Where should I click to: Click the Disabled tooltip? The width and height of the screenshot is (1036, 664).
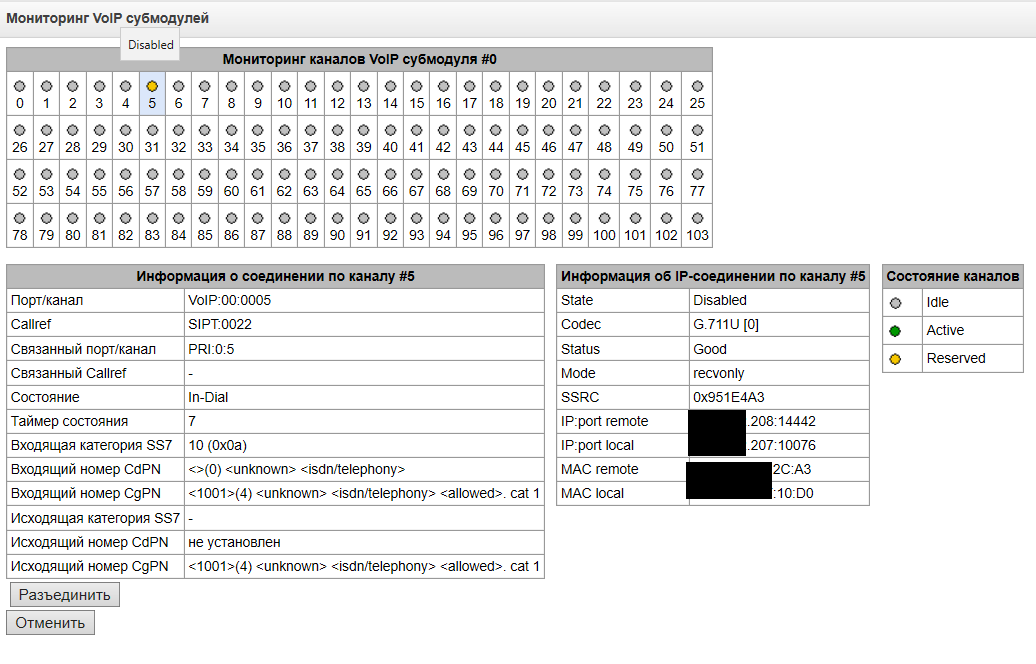(151, 45)
